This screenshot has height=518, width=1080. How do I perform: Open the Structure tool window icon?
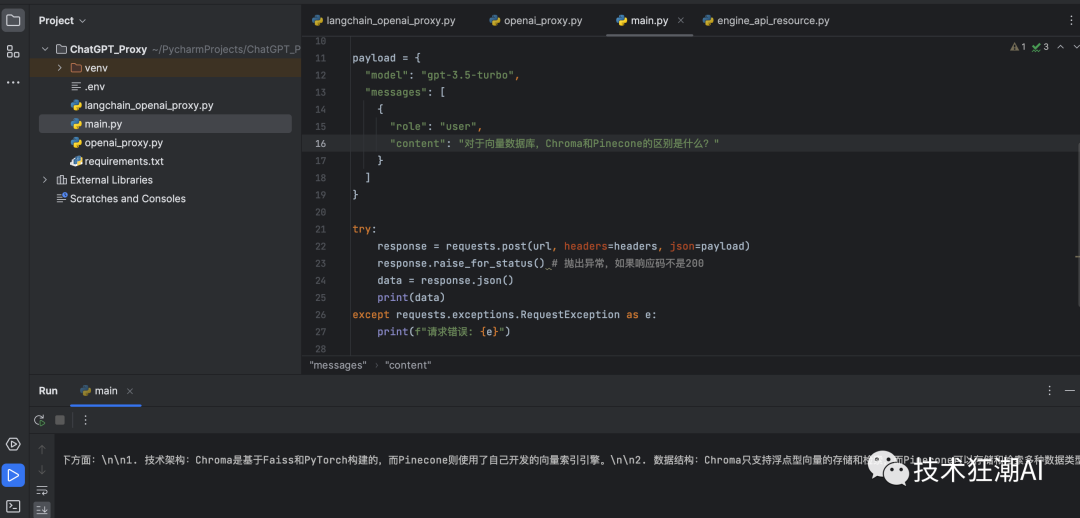13,51
